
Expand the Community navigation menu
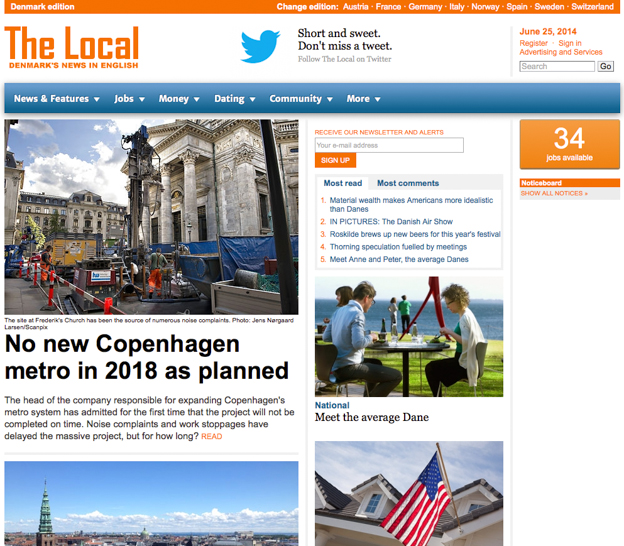[300, 99]
